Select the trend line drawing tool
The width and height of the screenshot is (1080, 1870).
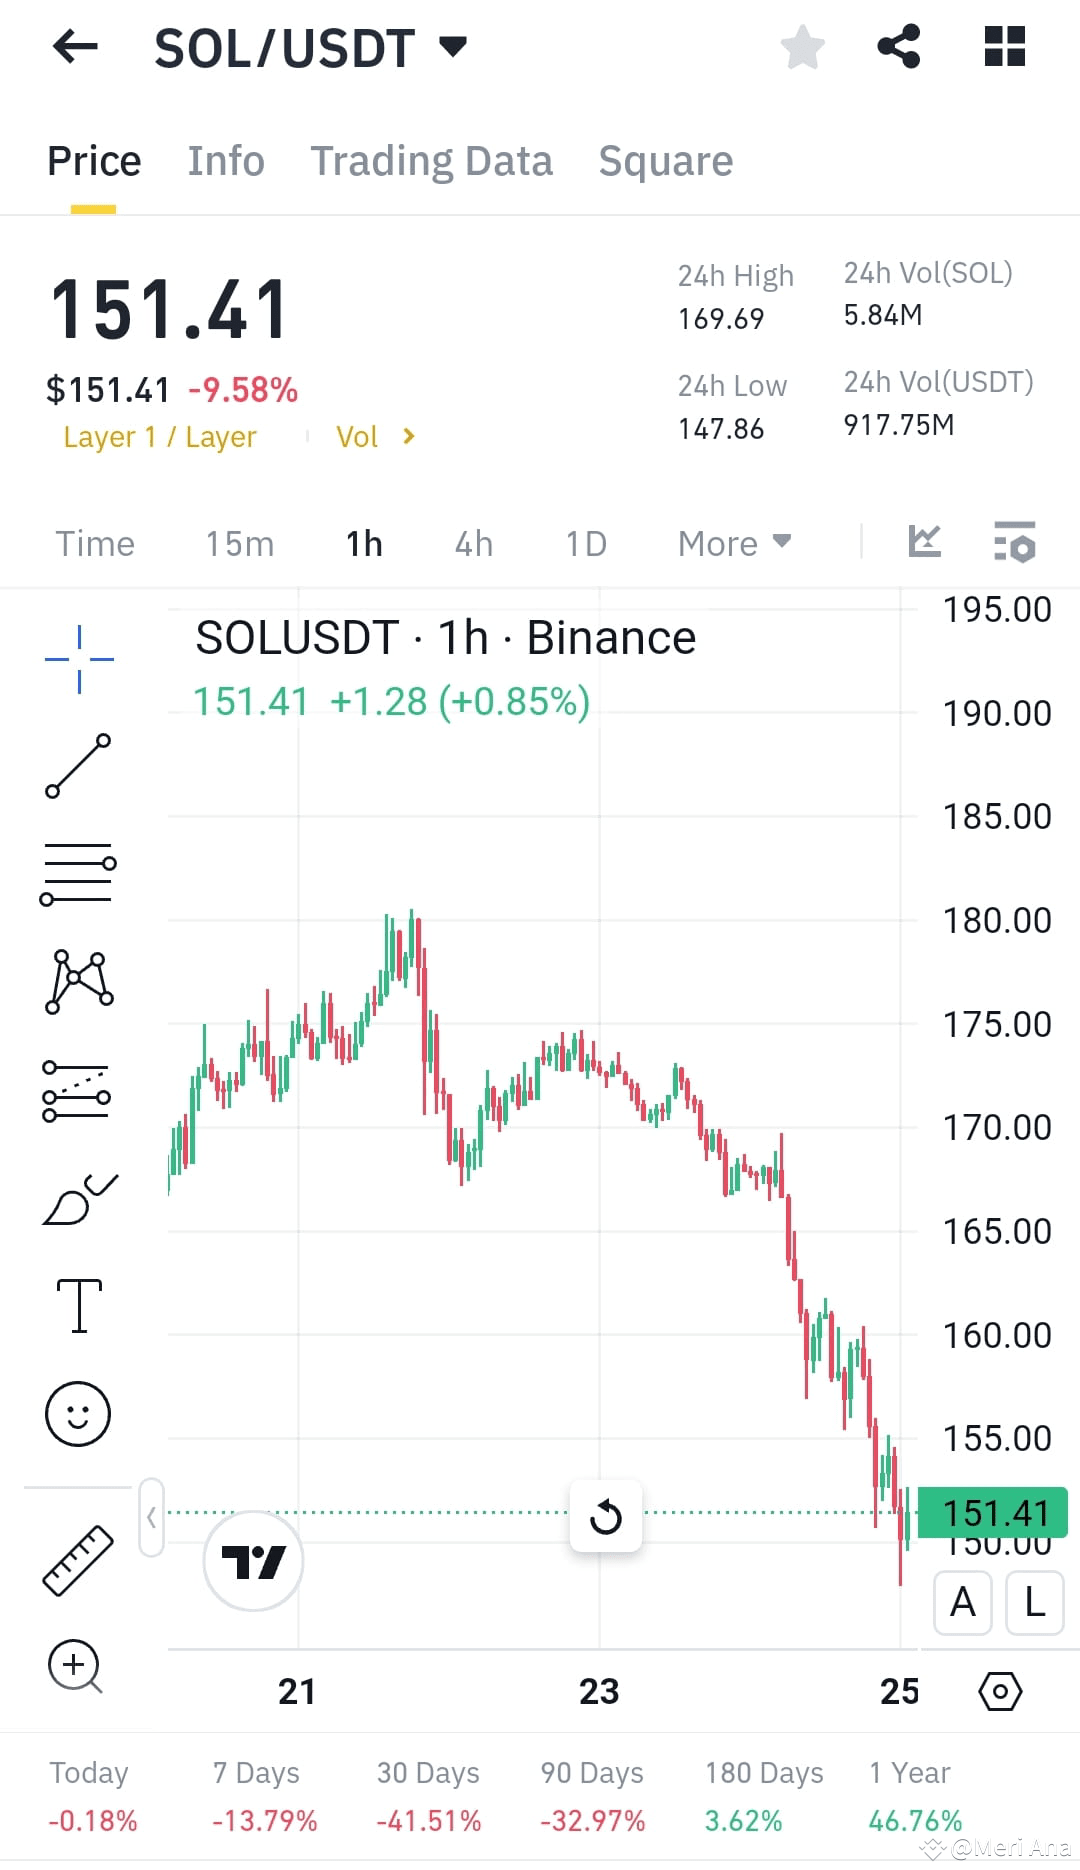click(x=77, y=766)
